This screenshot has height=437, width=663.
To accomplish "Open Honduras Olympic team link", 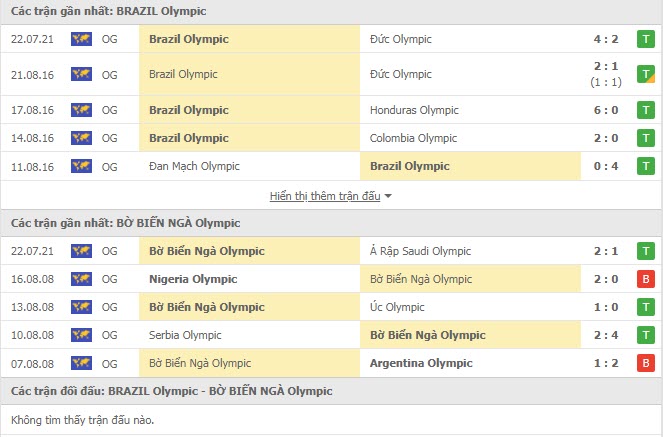I will point(414,110).
